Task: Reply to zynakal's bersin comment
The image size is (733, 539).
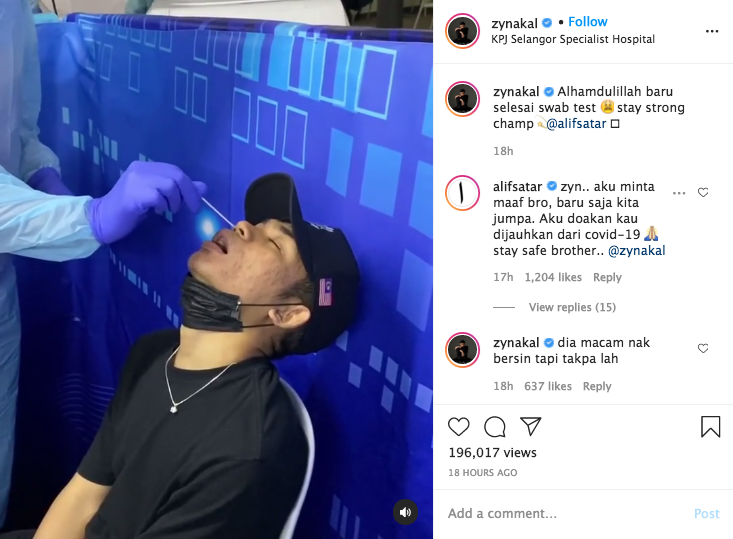Action: click(x=596, y=386)
